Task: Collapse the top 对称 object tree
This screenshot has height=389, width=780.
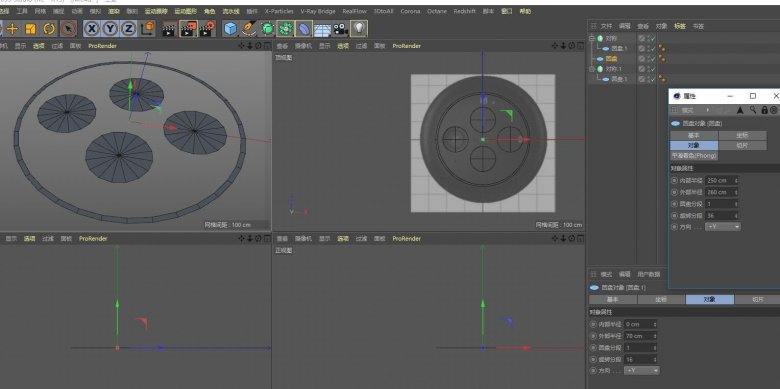Action: click(x=592, y=38)
